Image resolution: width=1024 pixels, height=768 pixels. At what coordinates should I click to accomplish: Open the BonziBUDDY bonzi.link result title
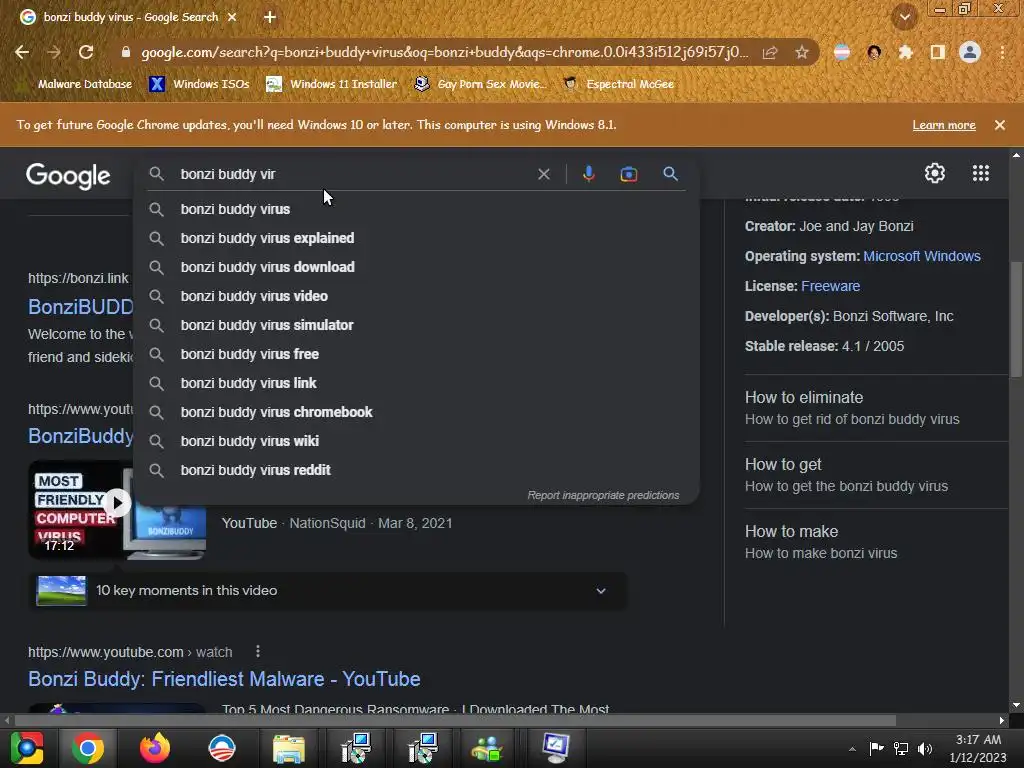click(80, 306)
